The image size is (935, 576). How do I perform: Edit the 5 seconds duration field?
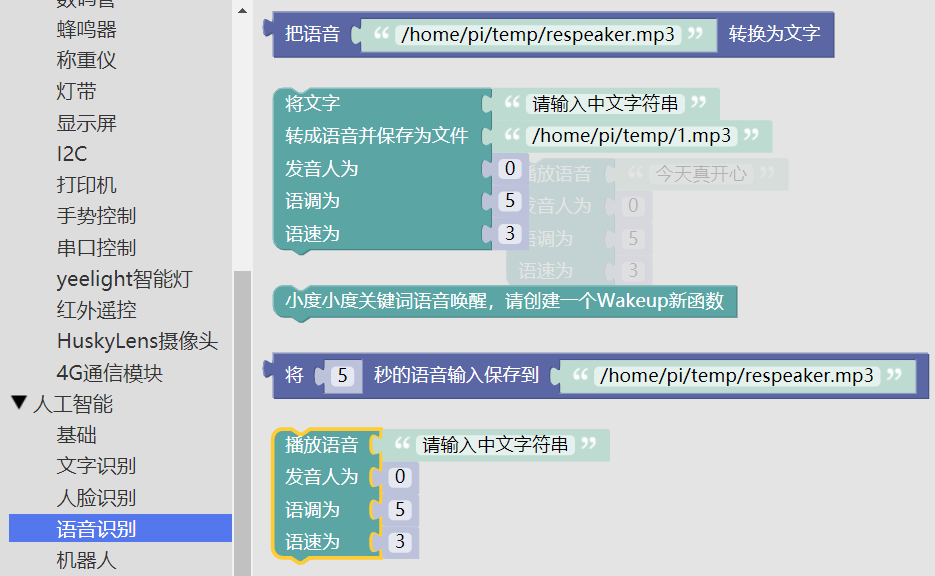click(343, 376)
